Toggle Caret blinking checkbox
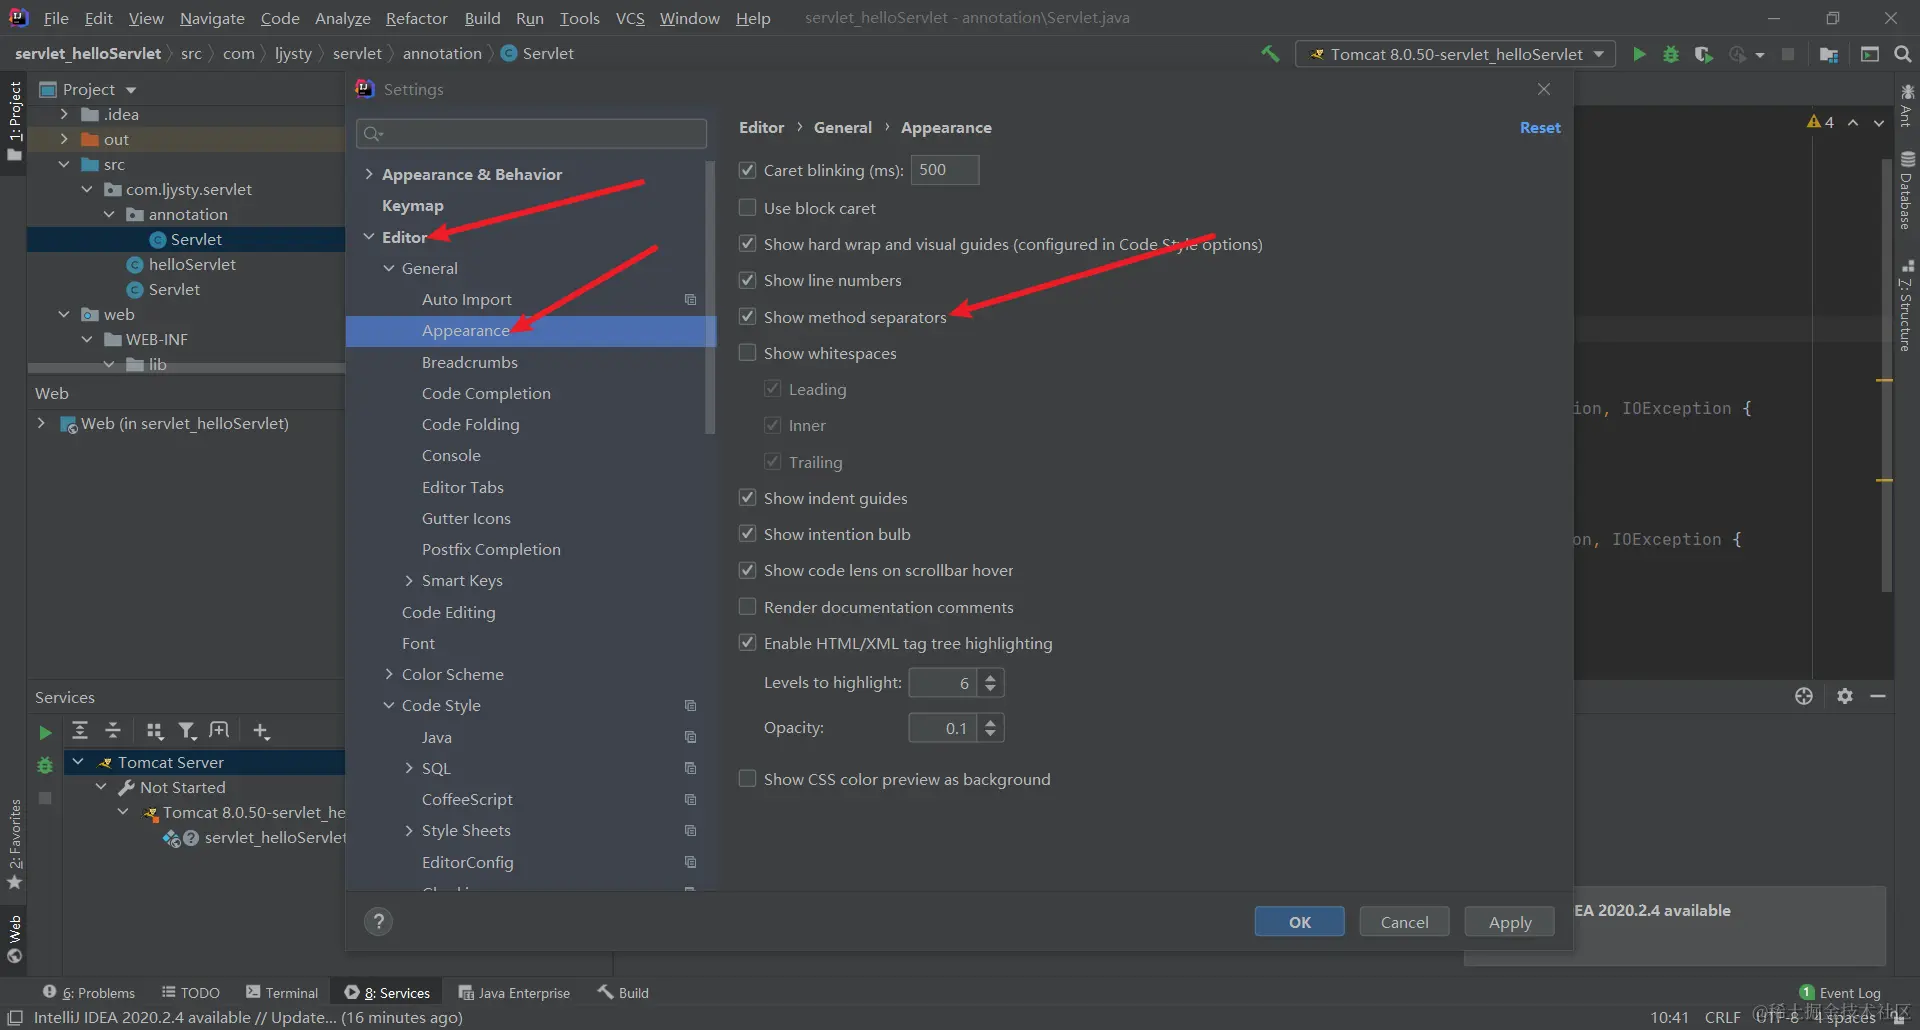 coord(747,170)
